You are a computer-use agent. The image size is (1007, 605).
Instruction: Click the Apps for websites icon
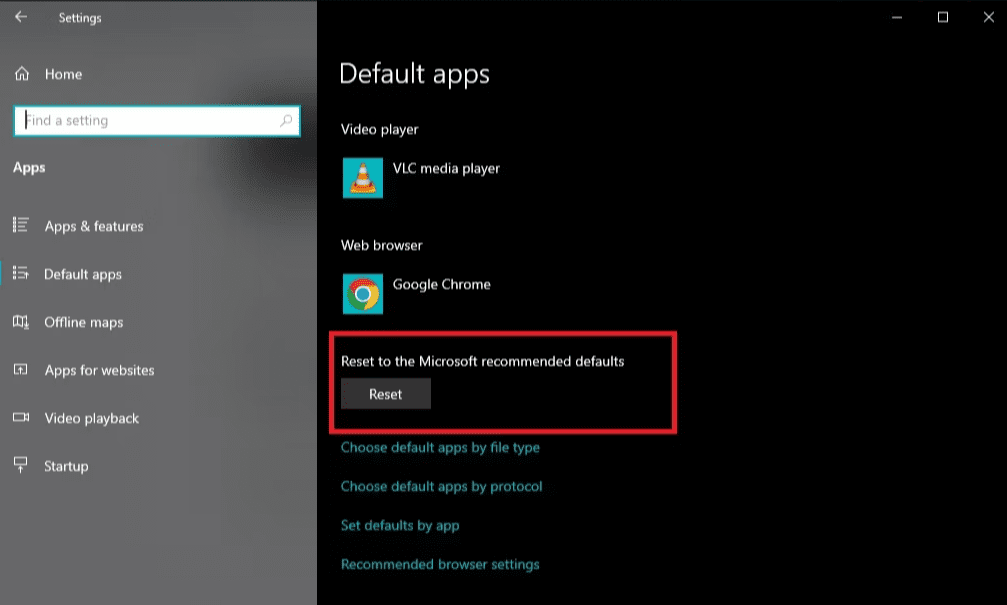tap(20, 370)
